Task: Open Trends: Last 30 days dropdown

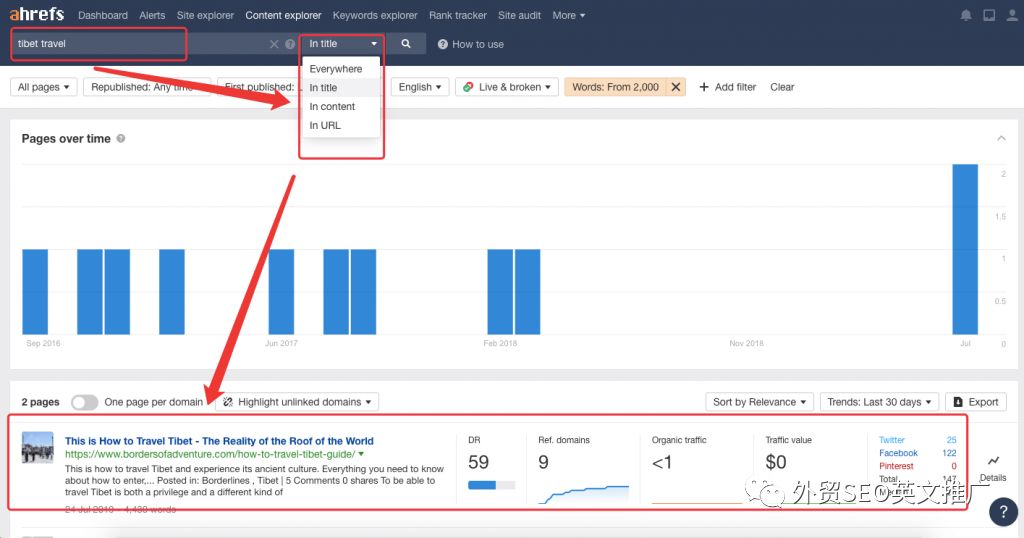Action: [x=879, y=402]
